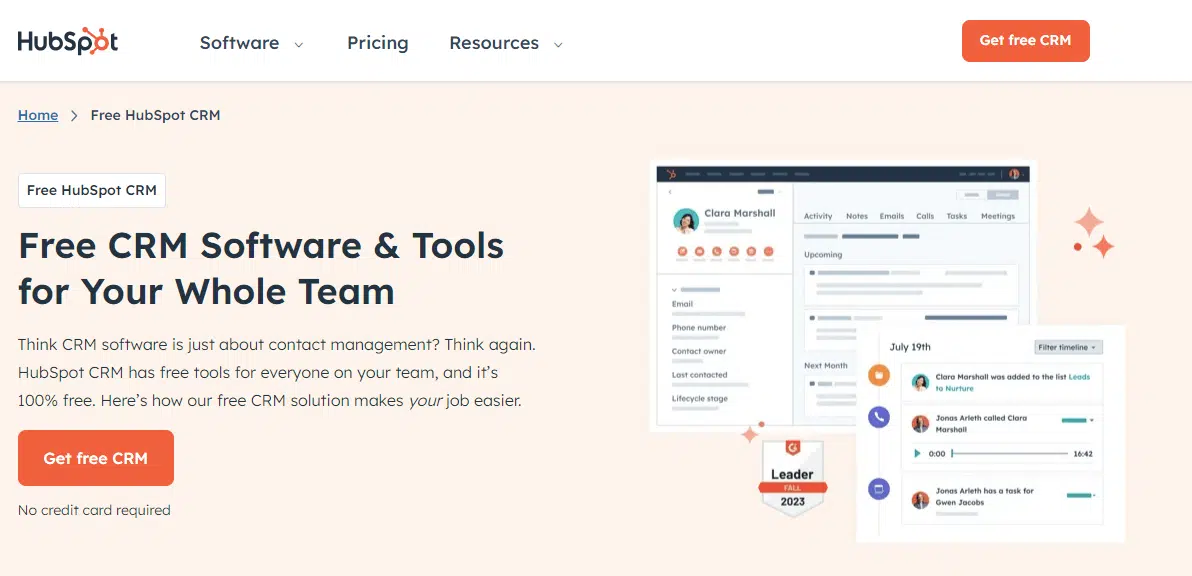
Task: Click the HubSpot sprocket icon in preview
Action: [x=671, y=174]
